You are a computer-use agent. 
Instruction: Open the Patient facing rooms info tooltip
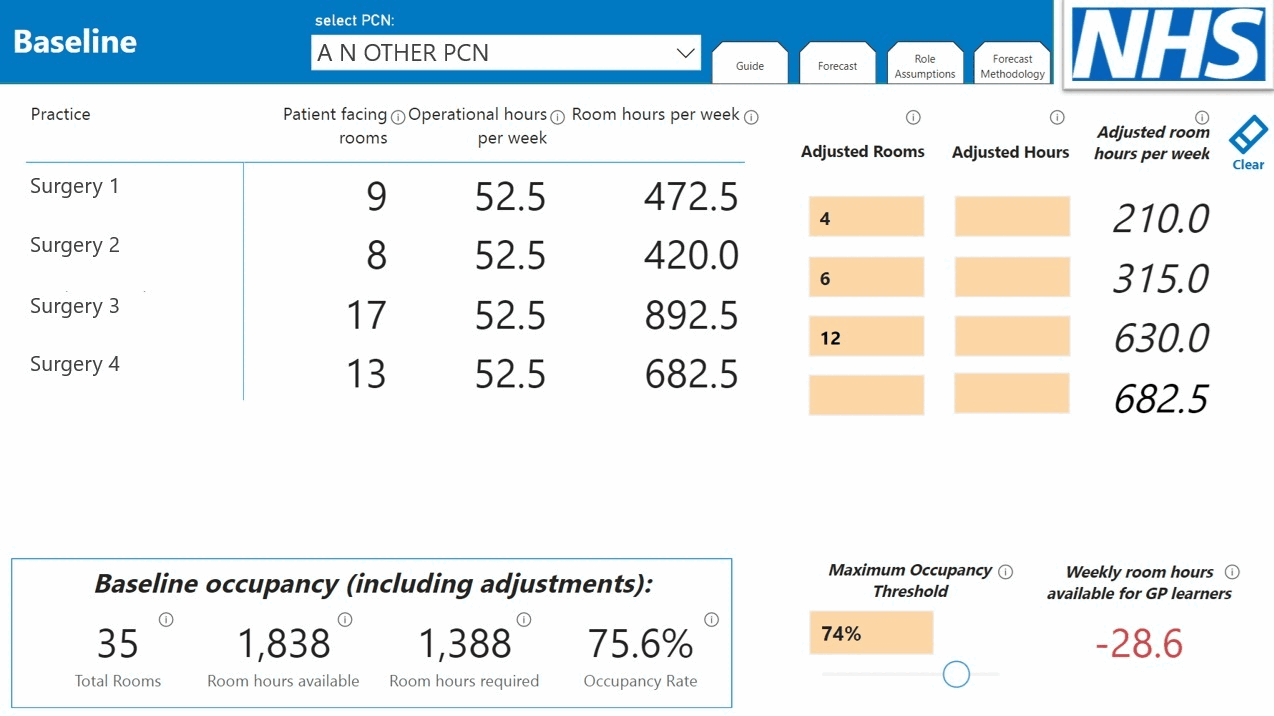pos(397,116)
